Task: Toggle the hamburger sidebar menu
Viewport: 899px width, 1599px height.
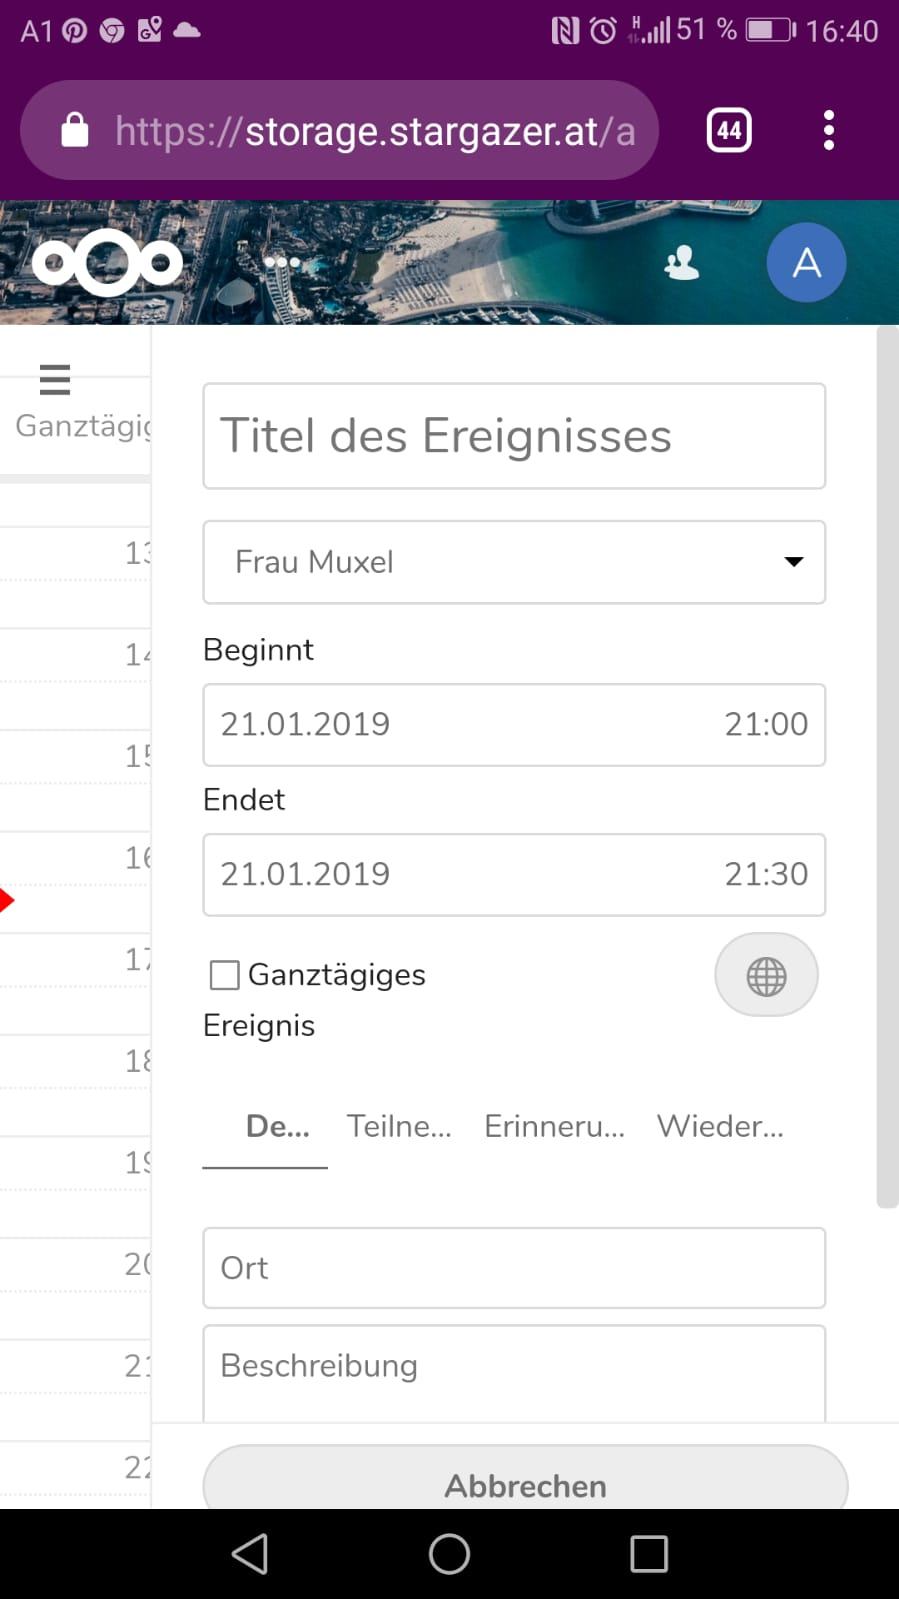Action: (x=54, y=380)
